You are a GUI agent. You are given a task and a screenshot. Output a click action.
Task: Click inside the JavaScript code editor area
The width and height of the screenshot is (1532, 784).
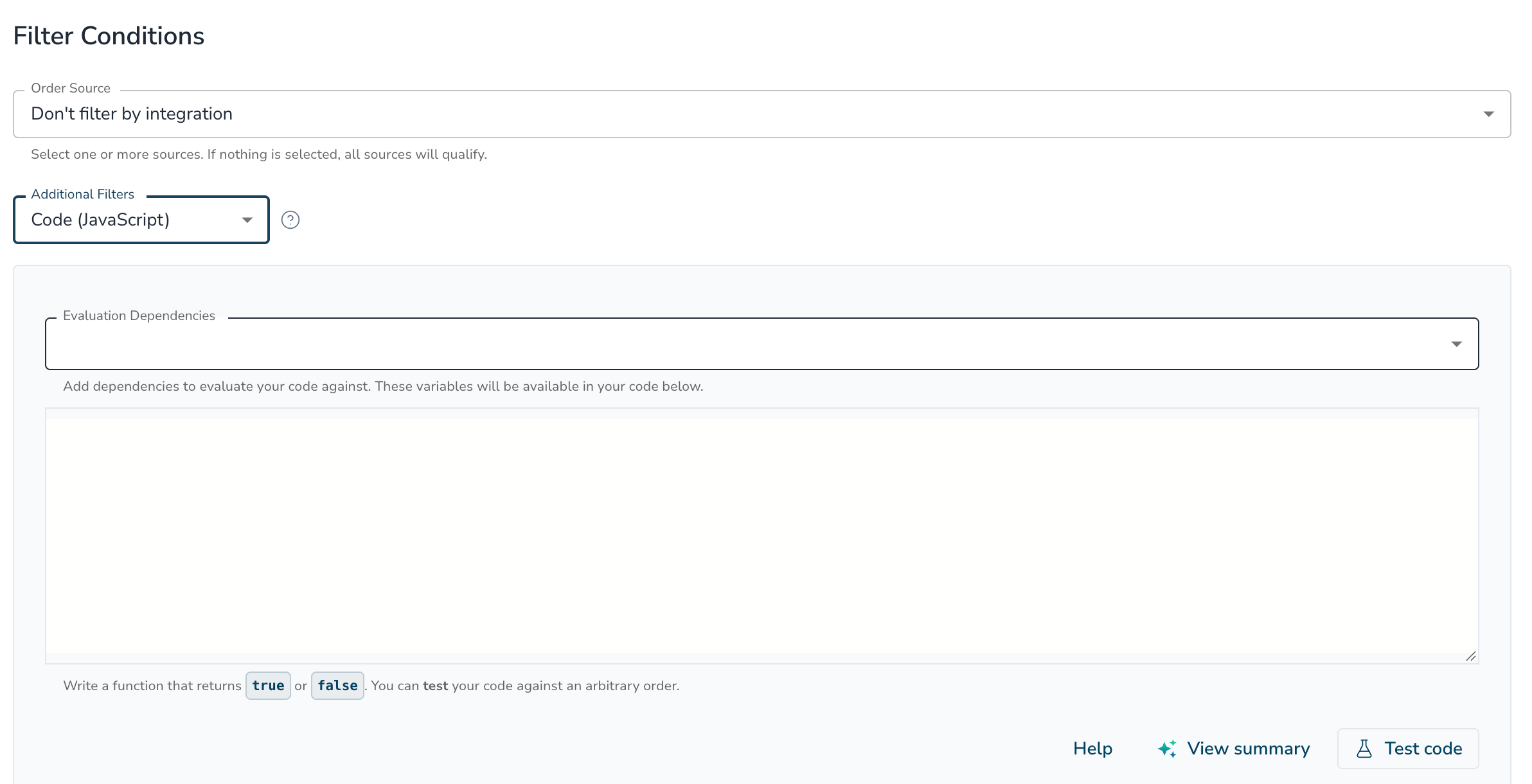coord(761,536)
